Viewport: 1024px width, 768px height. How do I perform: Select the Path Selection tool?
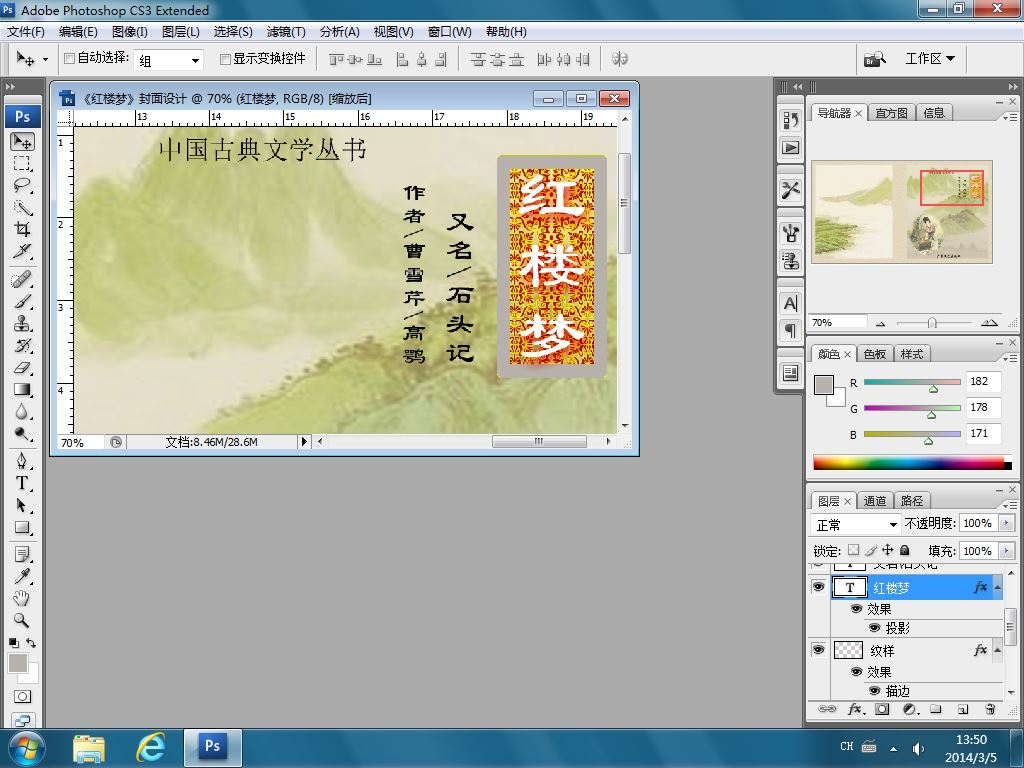22,505
